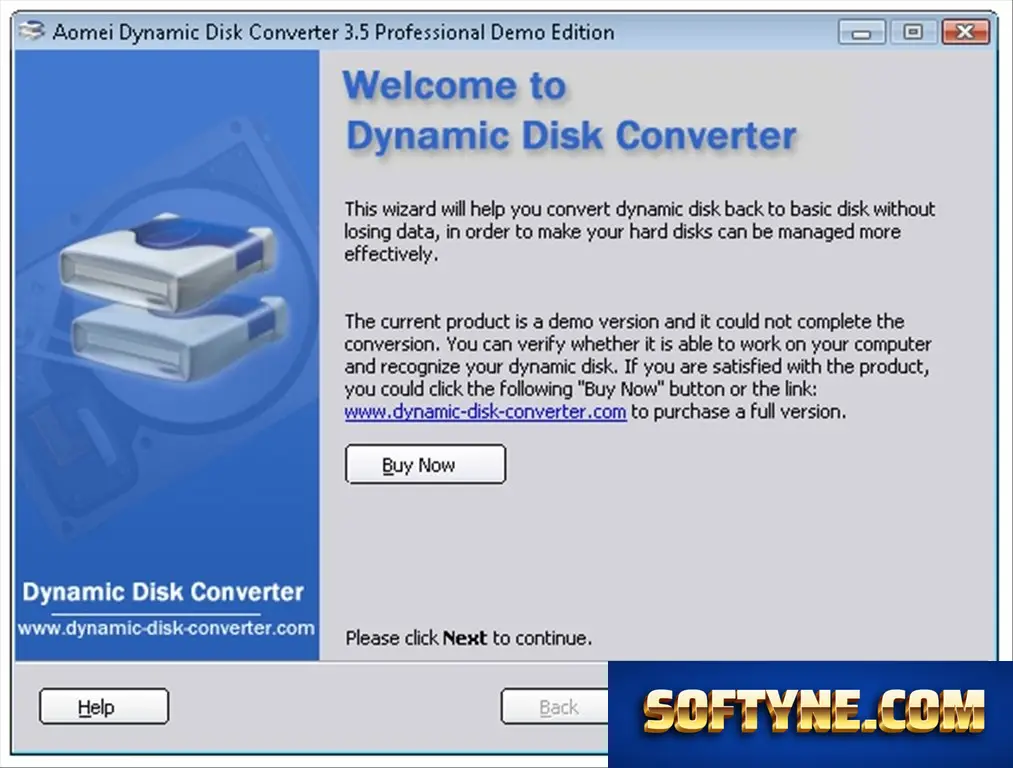The width and height of the screenshot is (1013, 768).
Task: Click the bold word Next in instructions
Action: [465, 638]
